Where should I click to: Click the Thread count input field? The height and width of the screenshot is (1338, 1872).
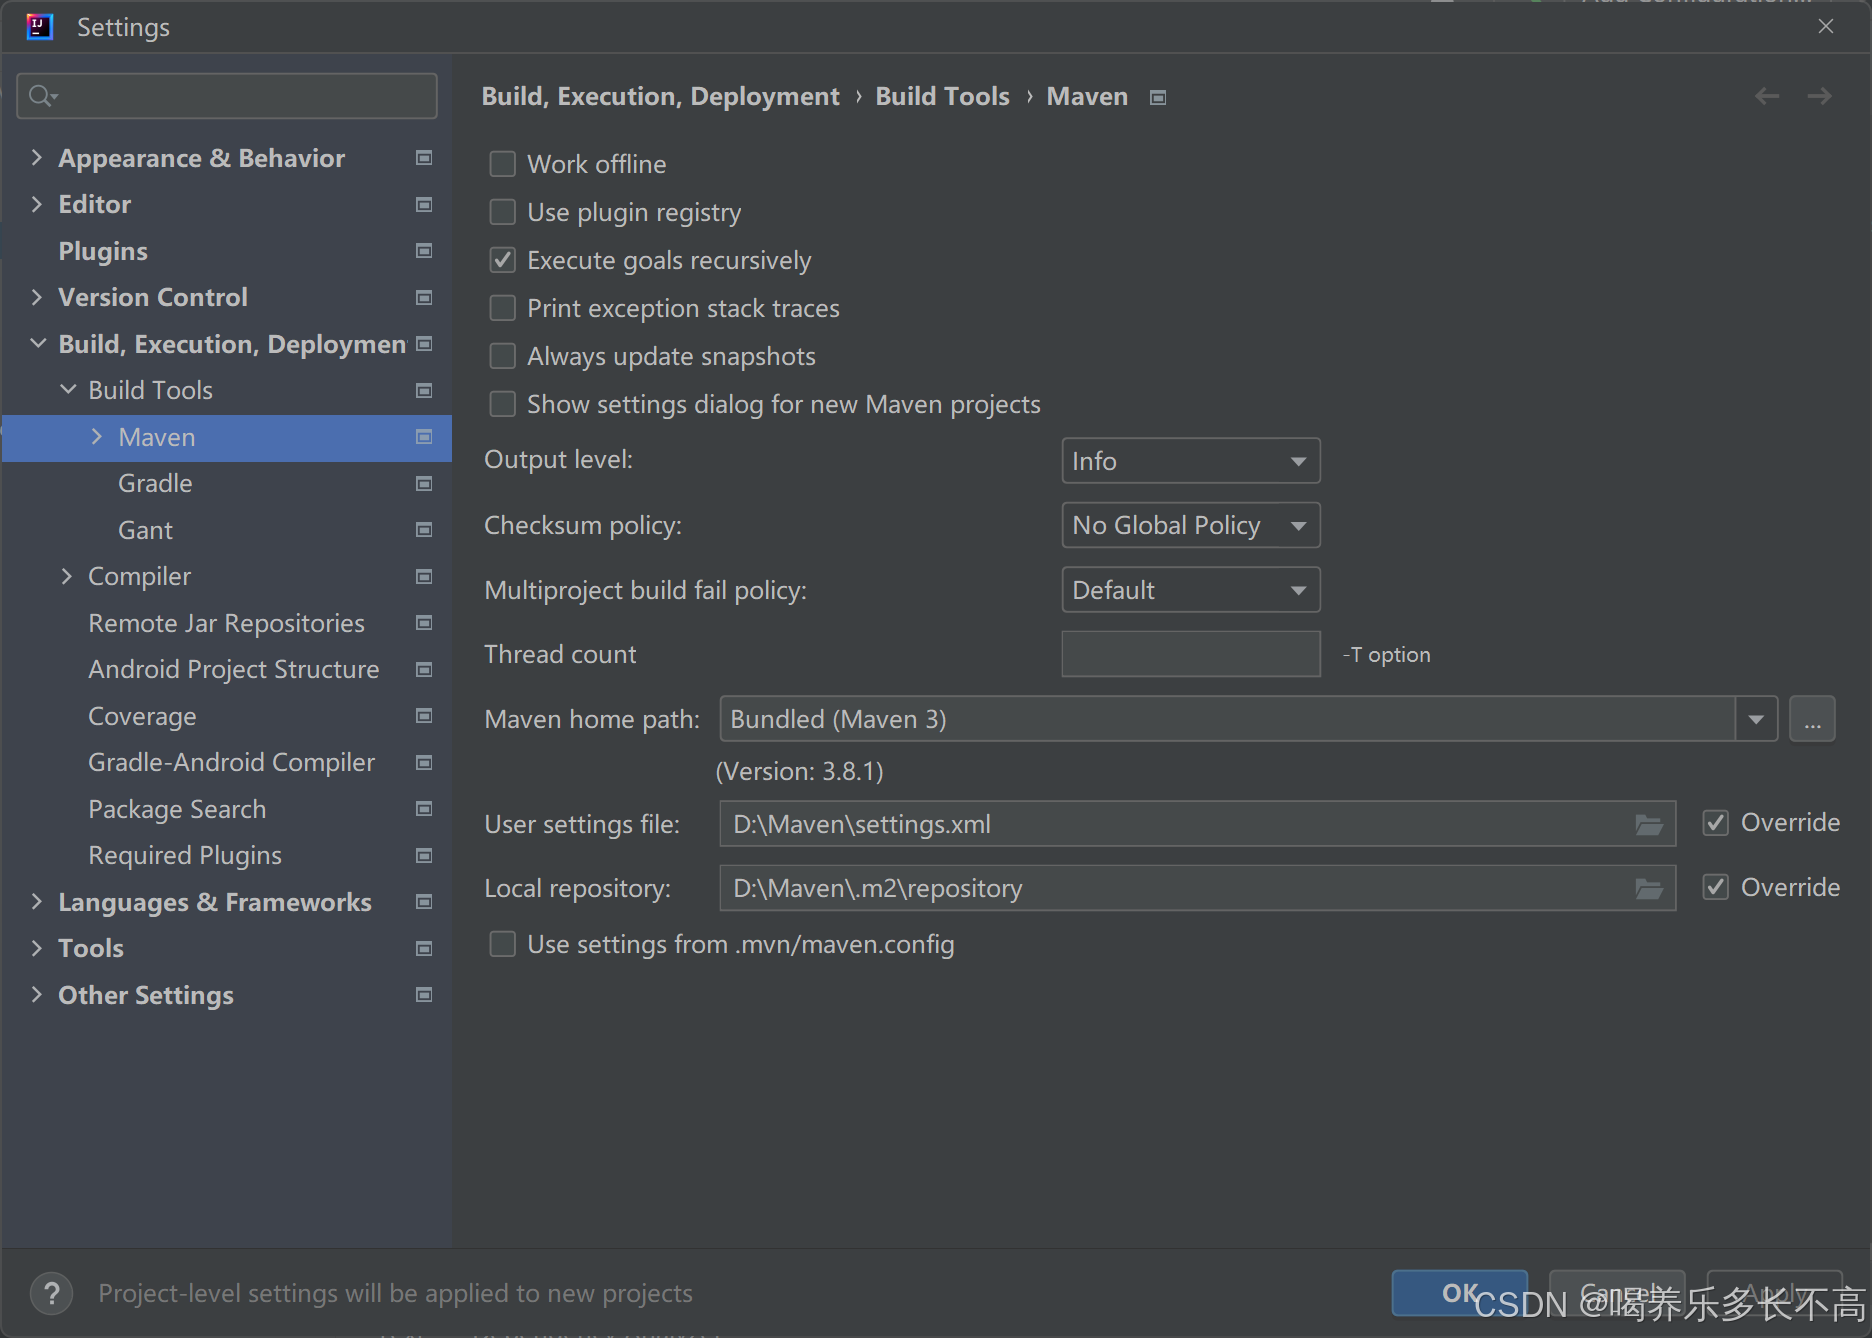[1190, 654]
